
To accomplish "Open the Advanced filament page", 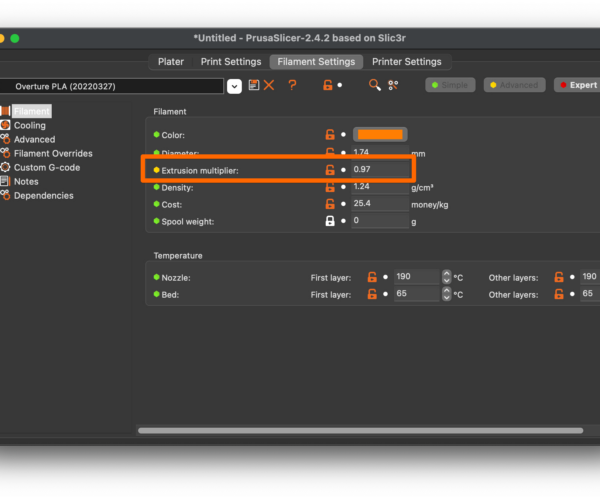I will pos(34,140).
